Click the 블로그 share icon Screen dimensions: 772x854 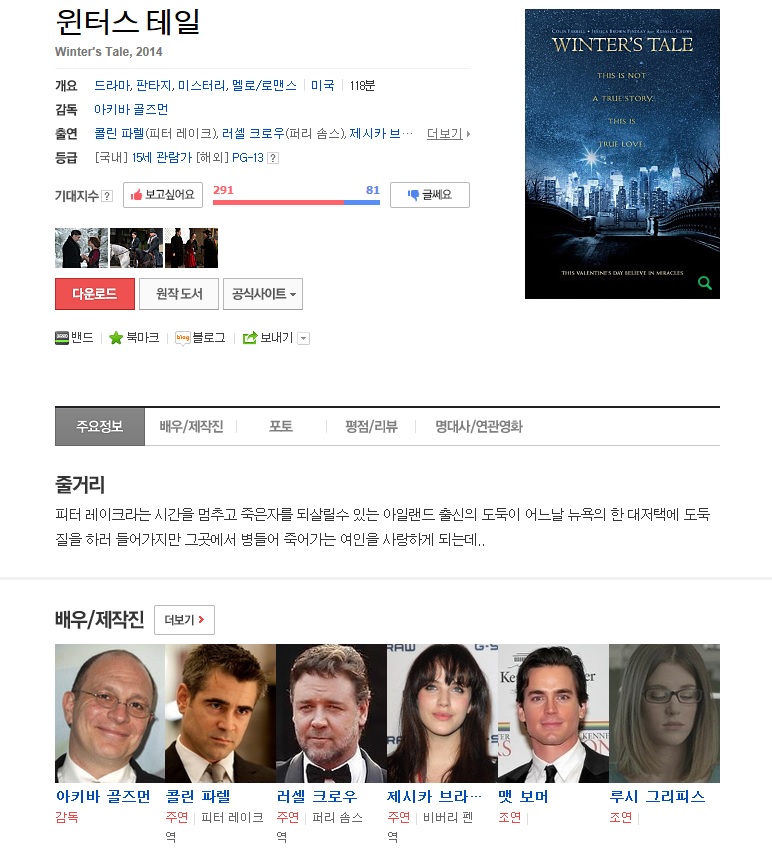(183, 338)
